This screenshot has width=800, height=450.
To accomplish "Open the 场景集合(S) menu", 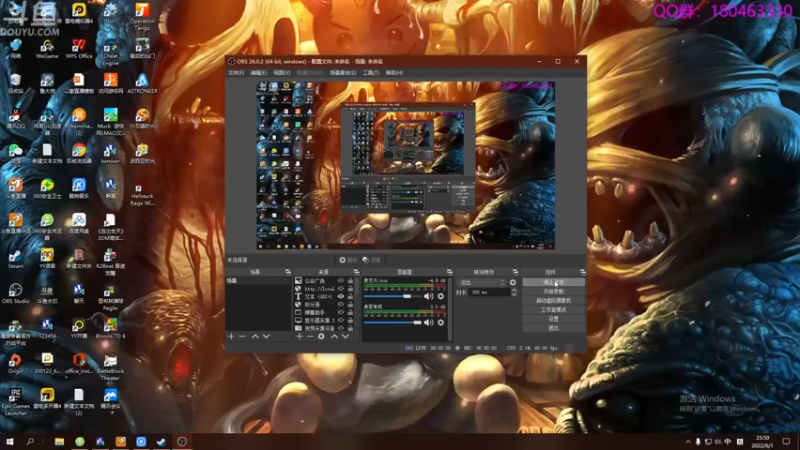I will pos(343,73).
